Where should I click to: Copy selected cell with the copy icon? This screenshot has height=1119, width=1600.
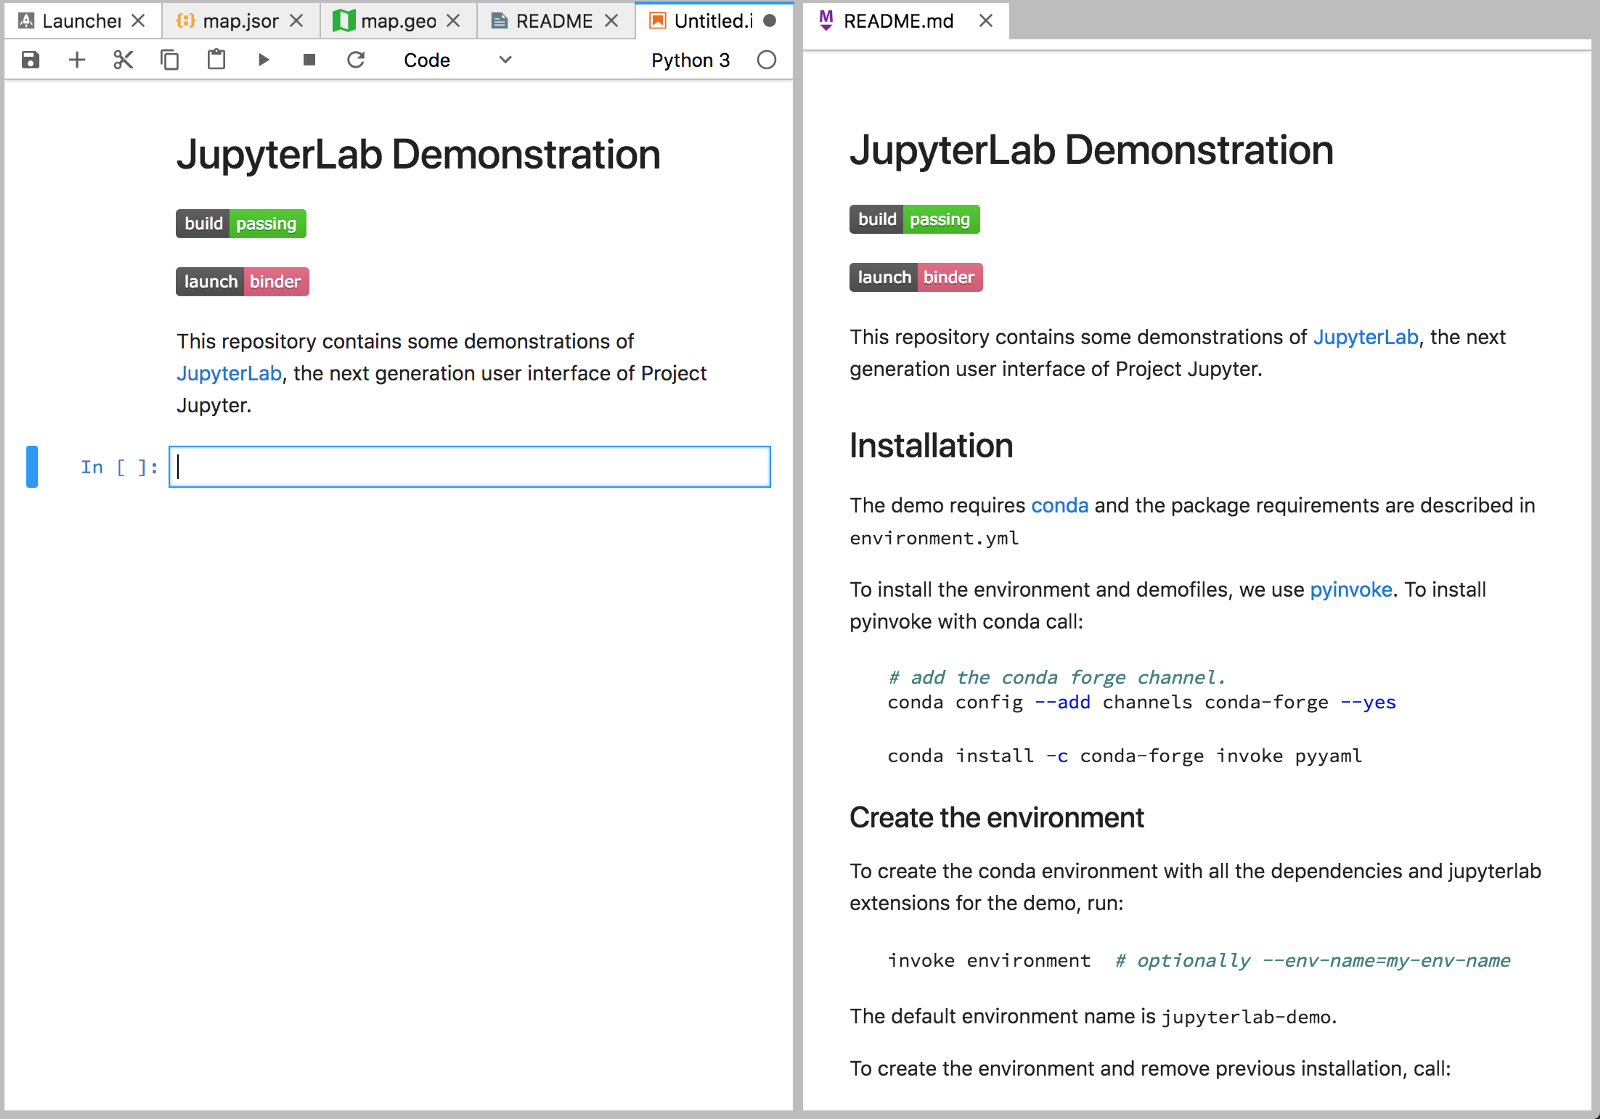pos(170,60)
